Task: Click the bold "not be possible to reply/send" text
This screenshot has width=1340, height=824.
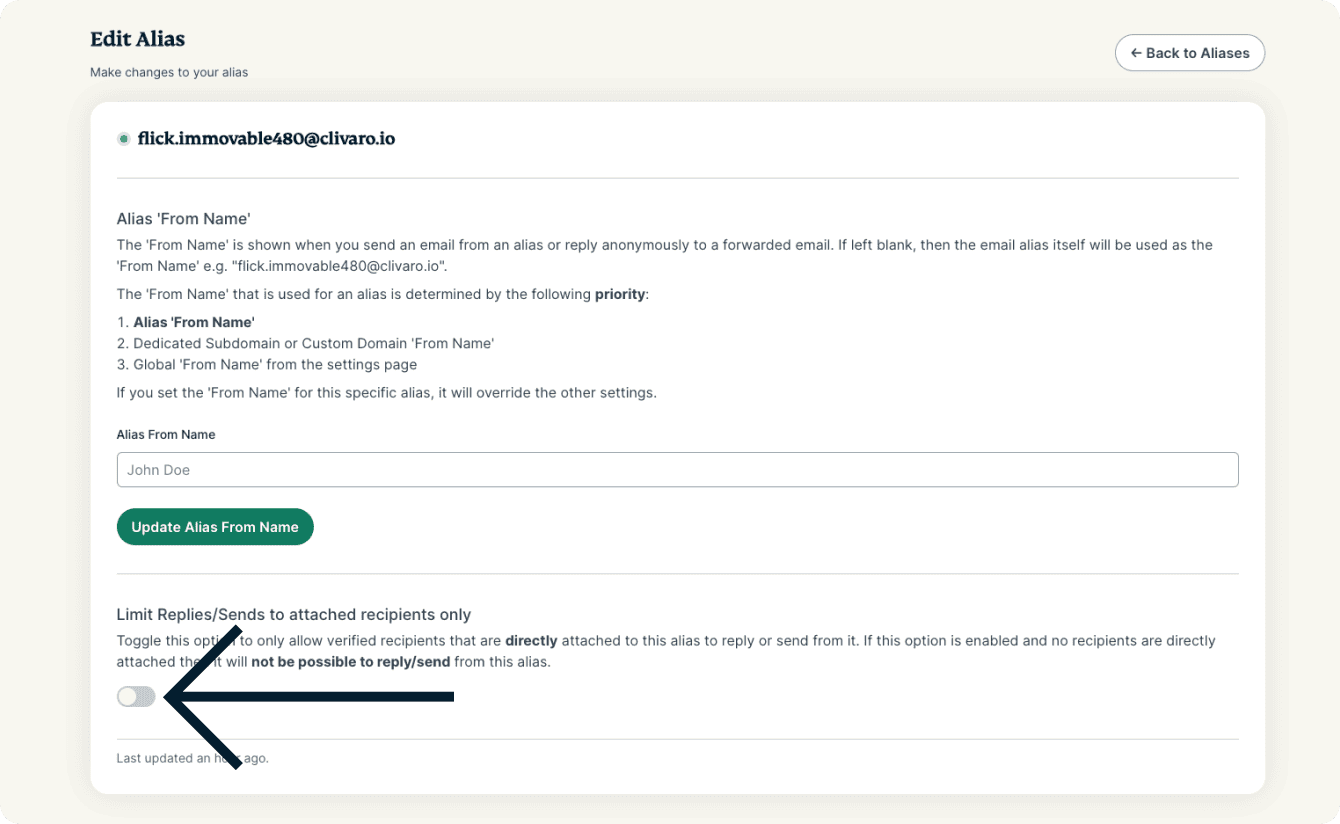Action: point(352,661)
